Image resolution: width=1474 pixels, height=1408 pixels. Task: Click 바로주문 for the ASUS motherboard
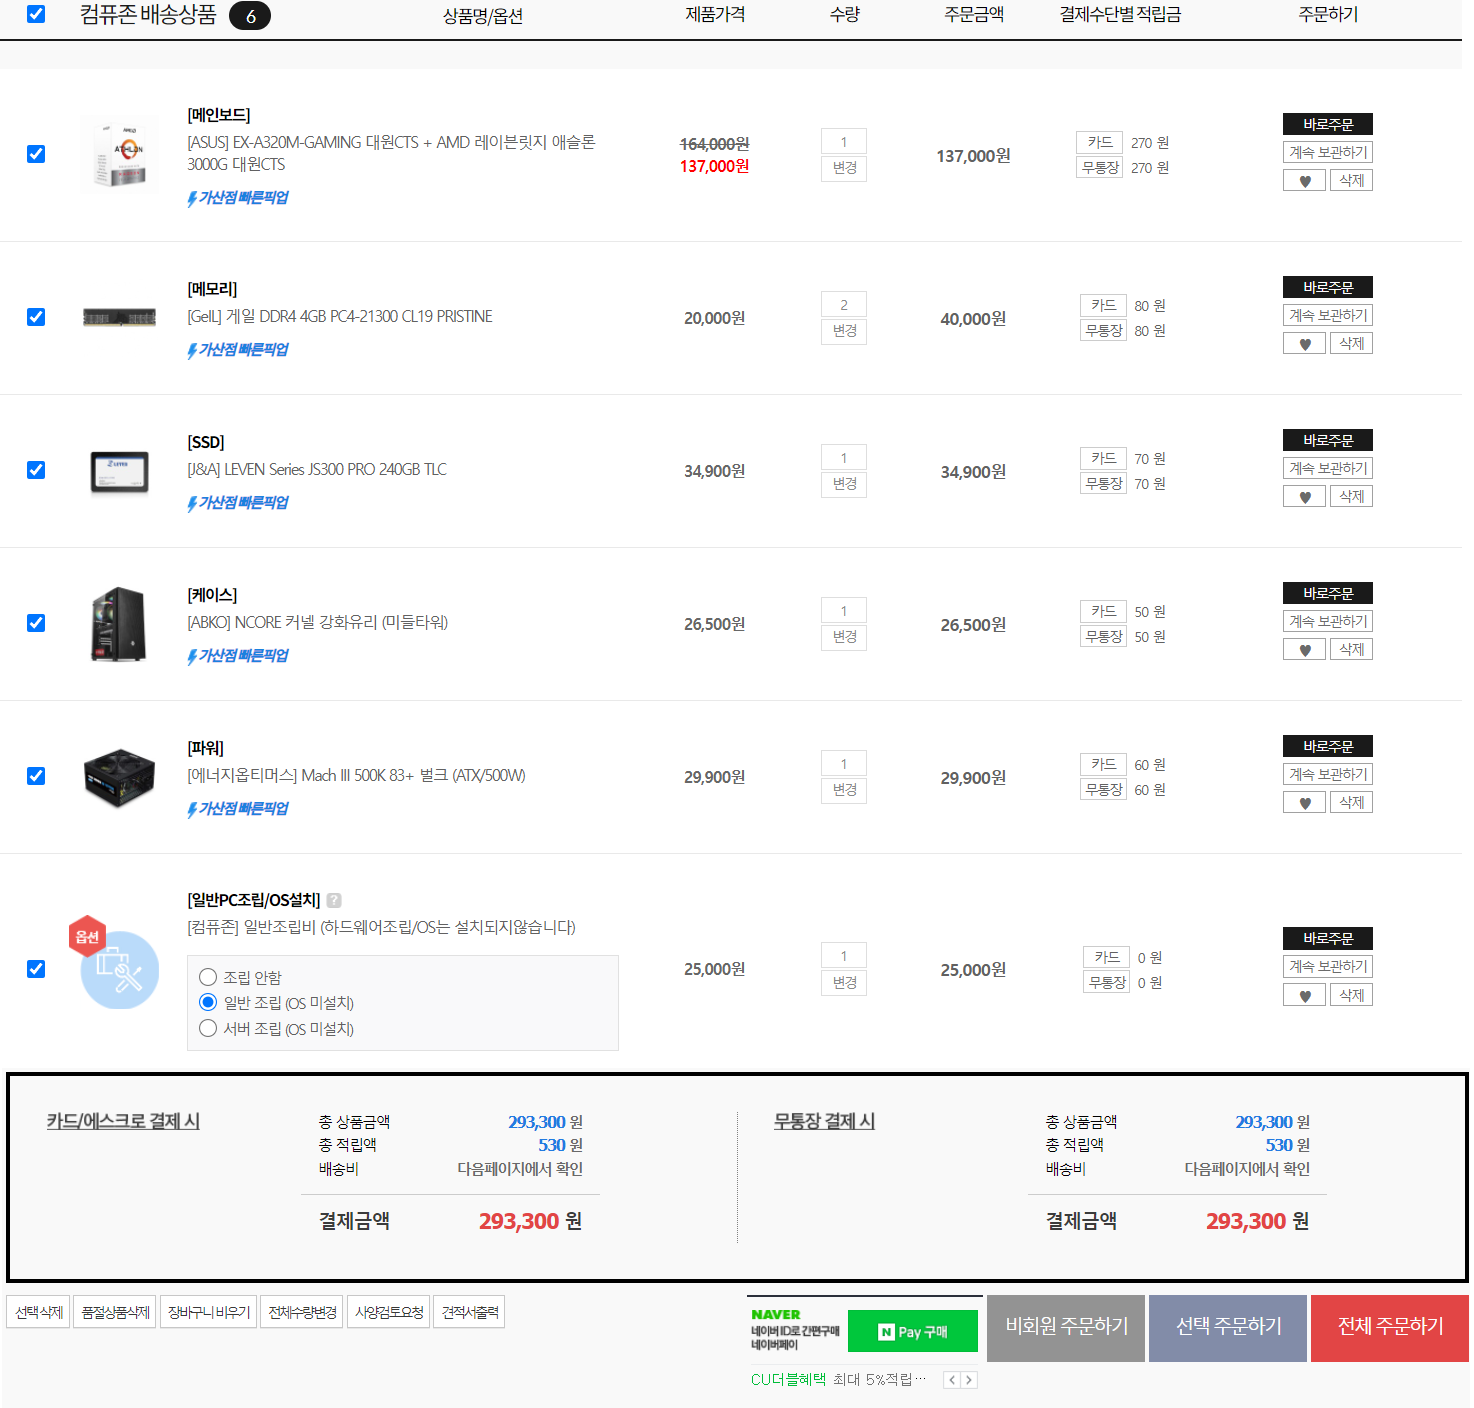[1328, 124]
